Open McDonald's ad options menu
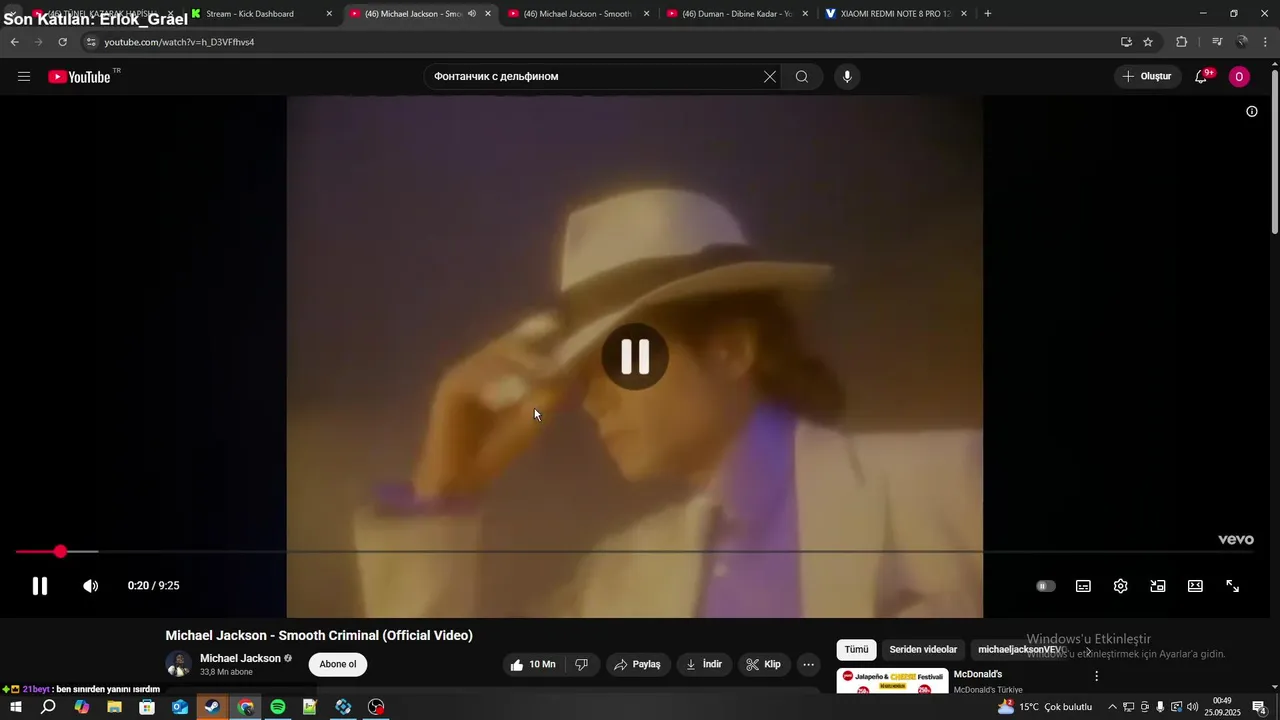 1096,676
